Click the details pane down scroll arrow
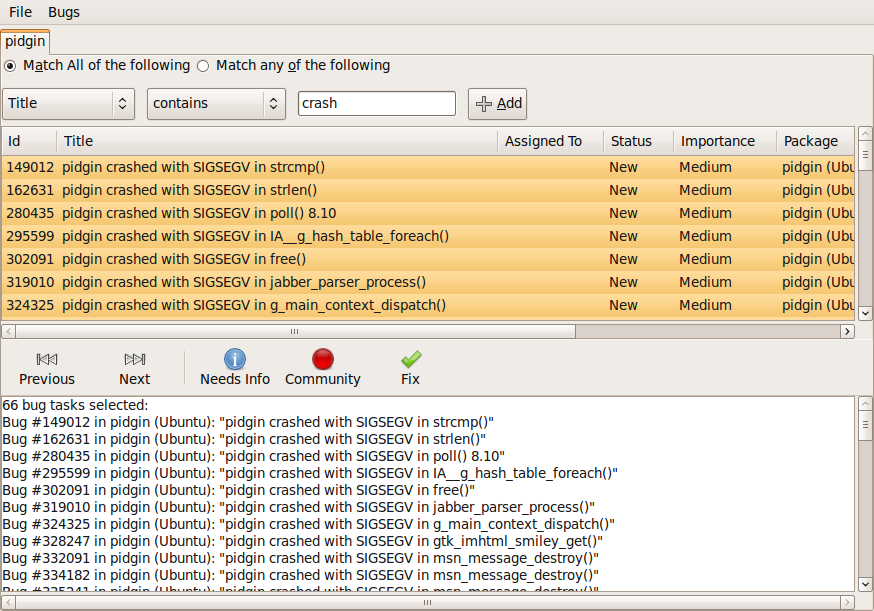Screen dimensions: 874x611 pos(865,584)
